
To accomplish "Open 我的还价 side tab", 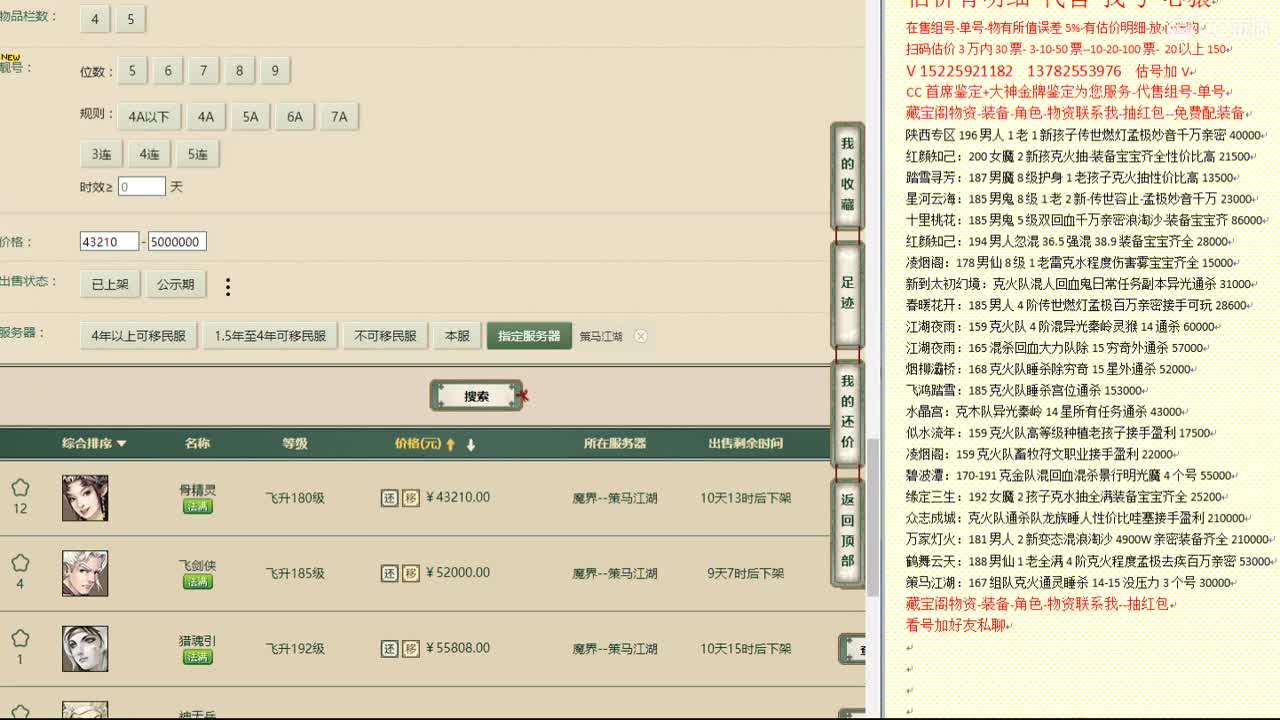I will click(847, 412).
